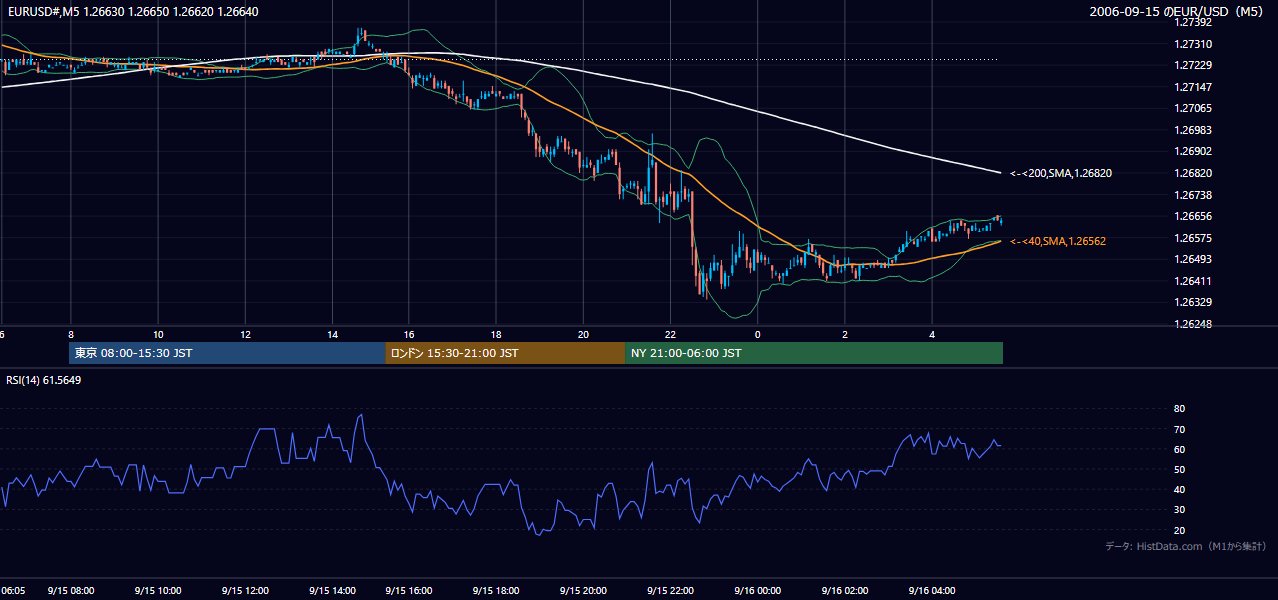Click the 9/15 08:00 date axis label
1278x600 pixels.
coord(70,591)
